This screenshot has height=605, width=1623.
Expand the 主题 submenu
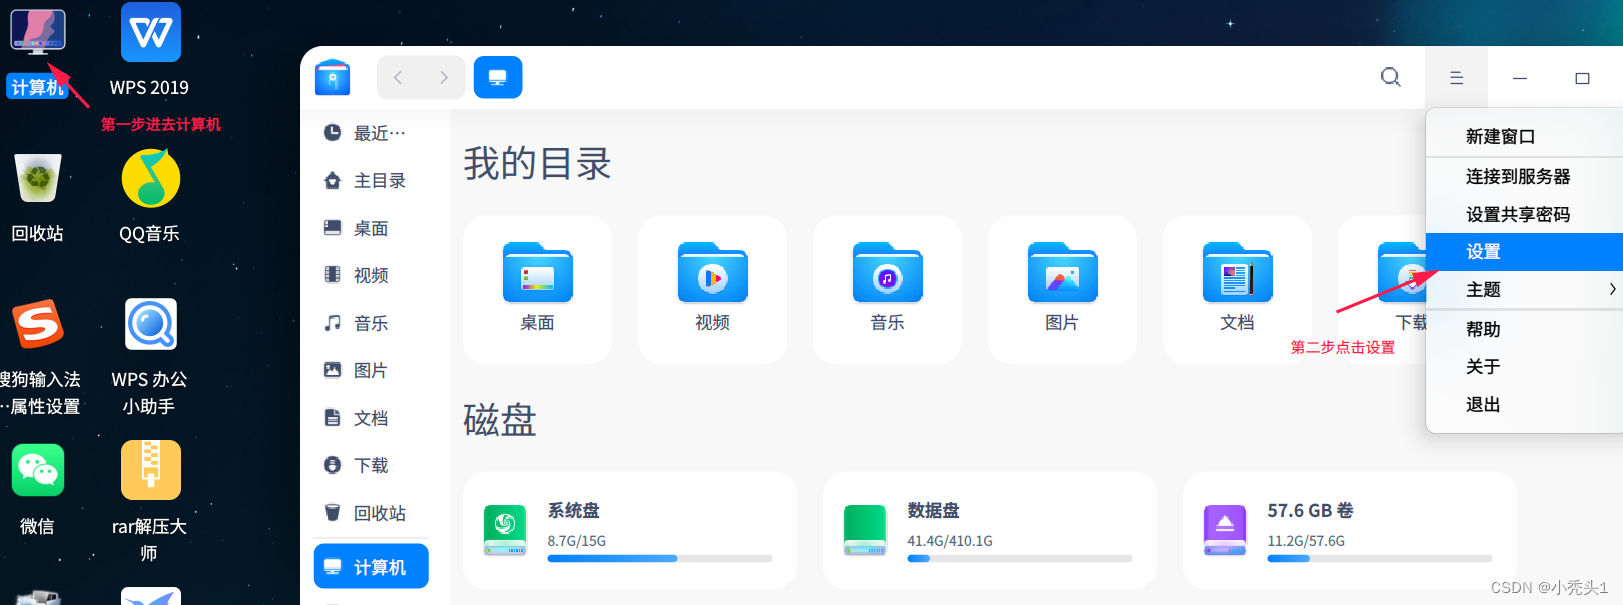(1524, 289)
